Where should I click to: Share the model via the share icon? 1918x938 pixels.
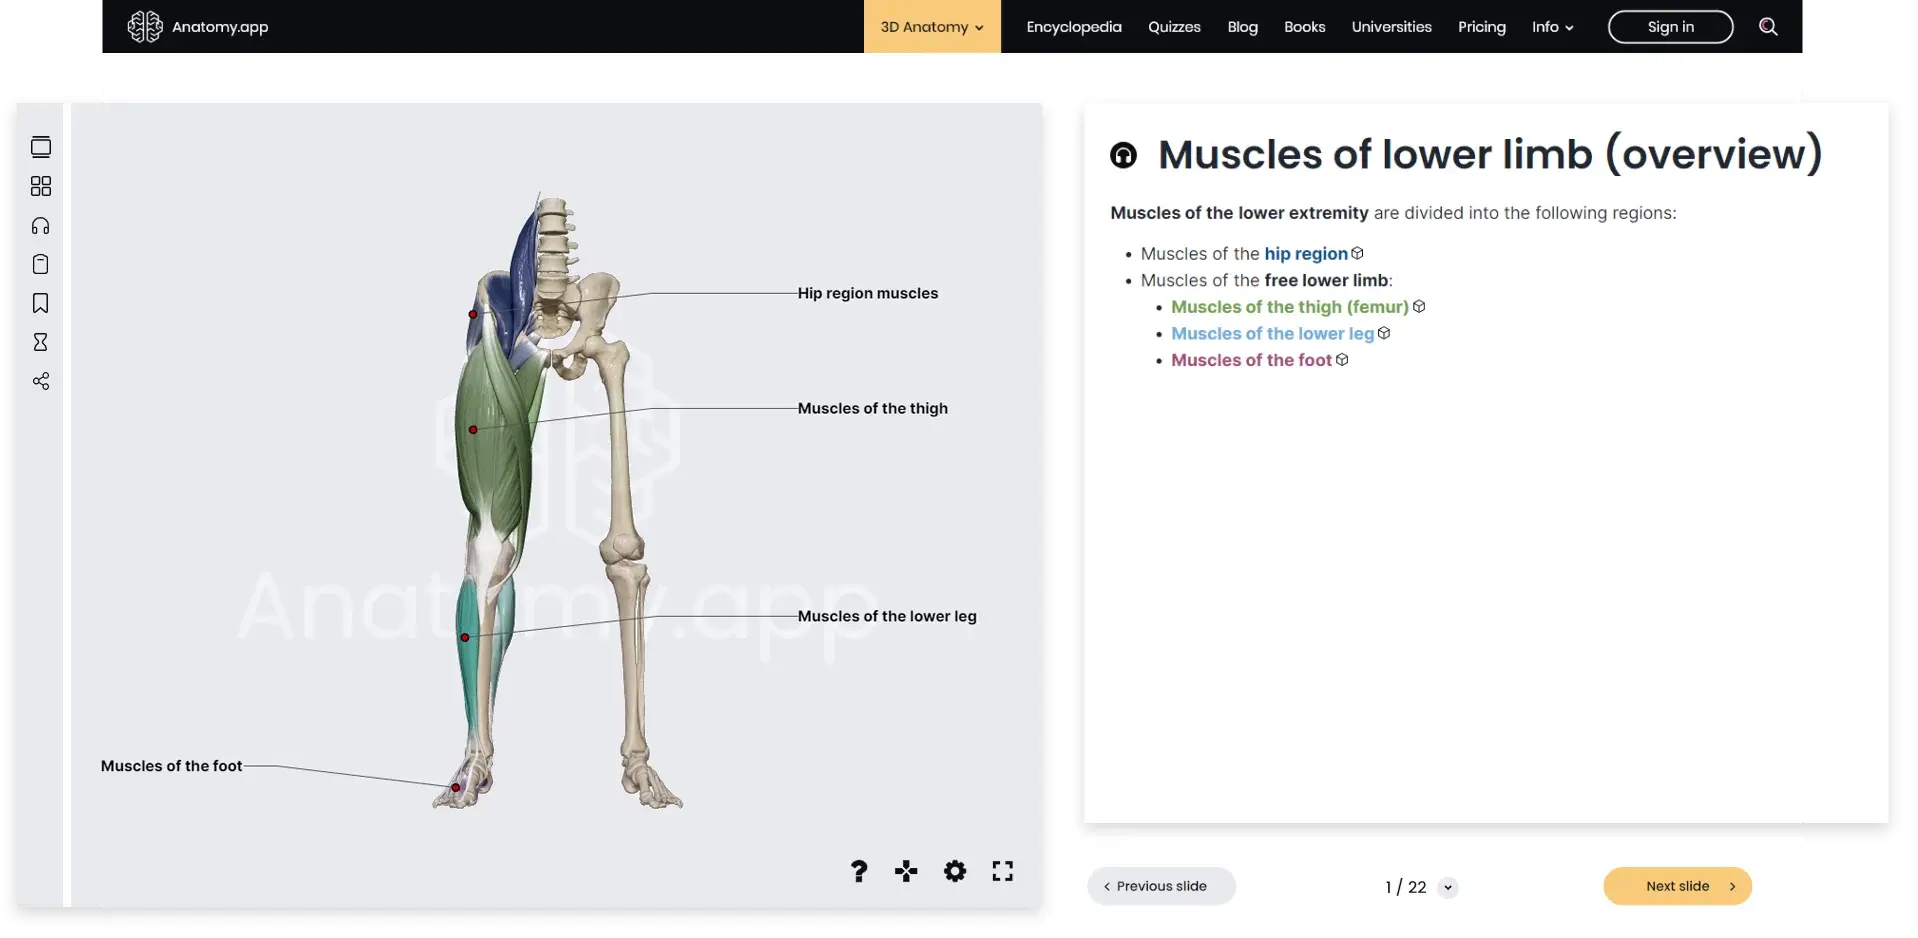click(x=40, y=381)
